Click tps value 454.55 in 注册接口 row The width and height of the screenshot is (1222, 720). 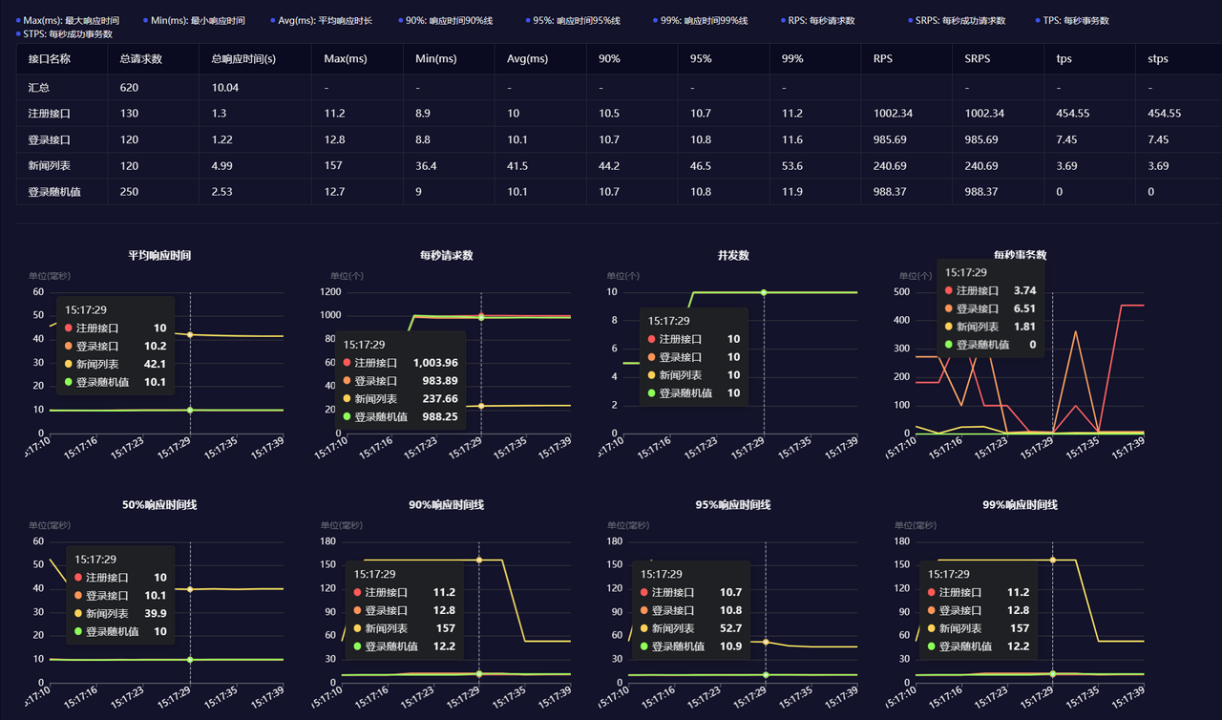[1072, 114]
